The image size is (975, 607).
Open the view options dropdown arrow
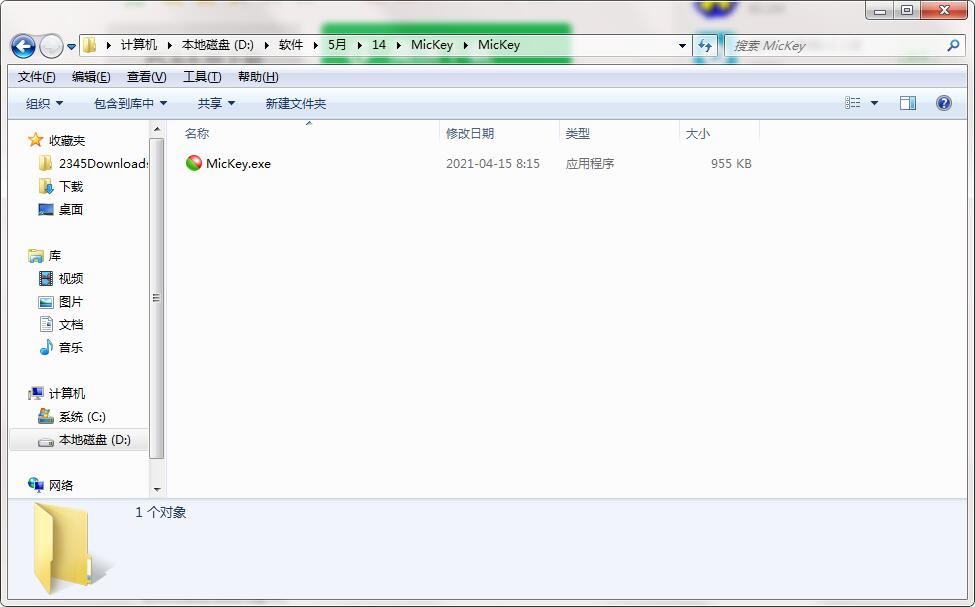point(874,103)
